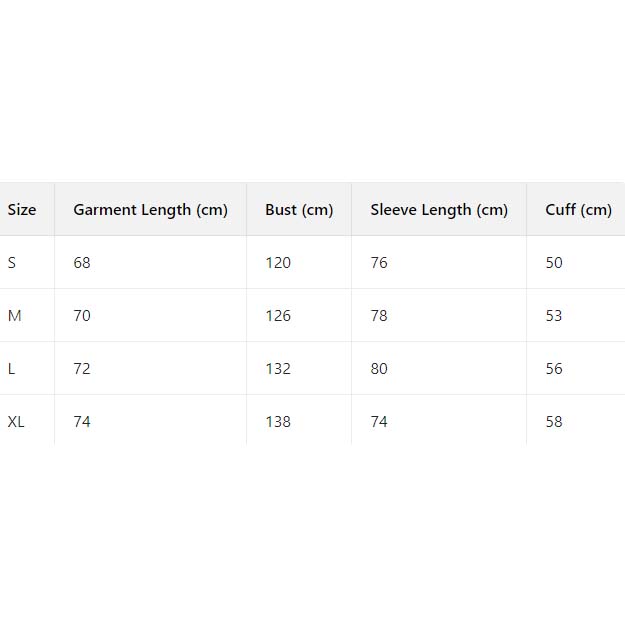
Task: Click sleeve length value 78
Action: [379, 316]
